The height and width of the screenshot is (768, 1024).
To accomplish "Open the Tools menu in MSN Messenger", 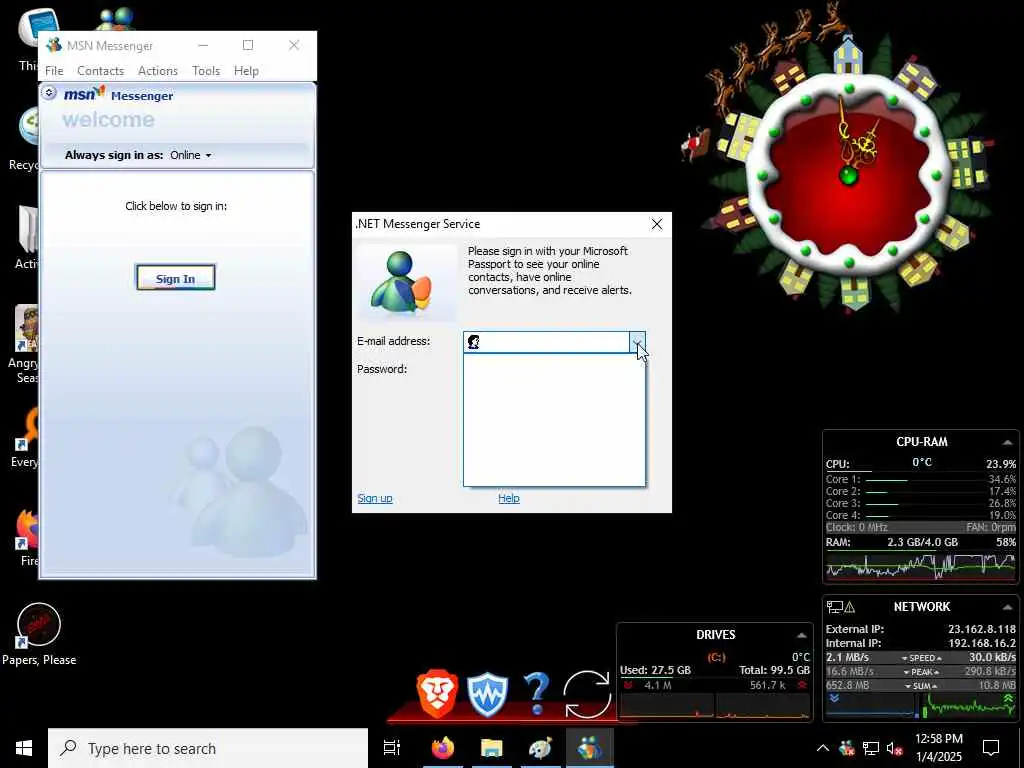I will tap(206, 71).
